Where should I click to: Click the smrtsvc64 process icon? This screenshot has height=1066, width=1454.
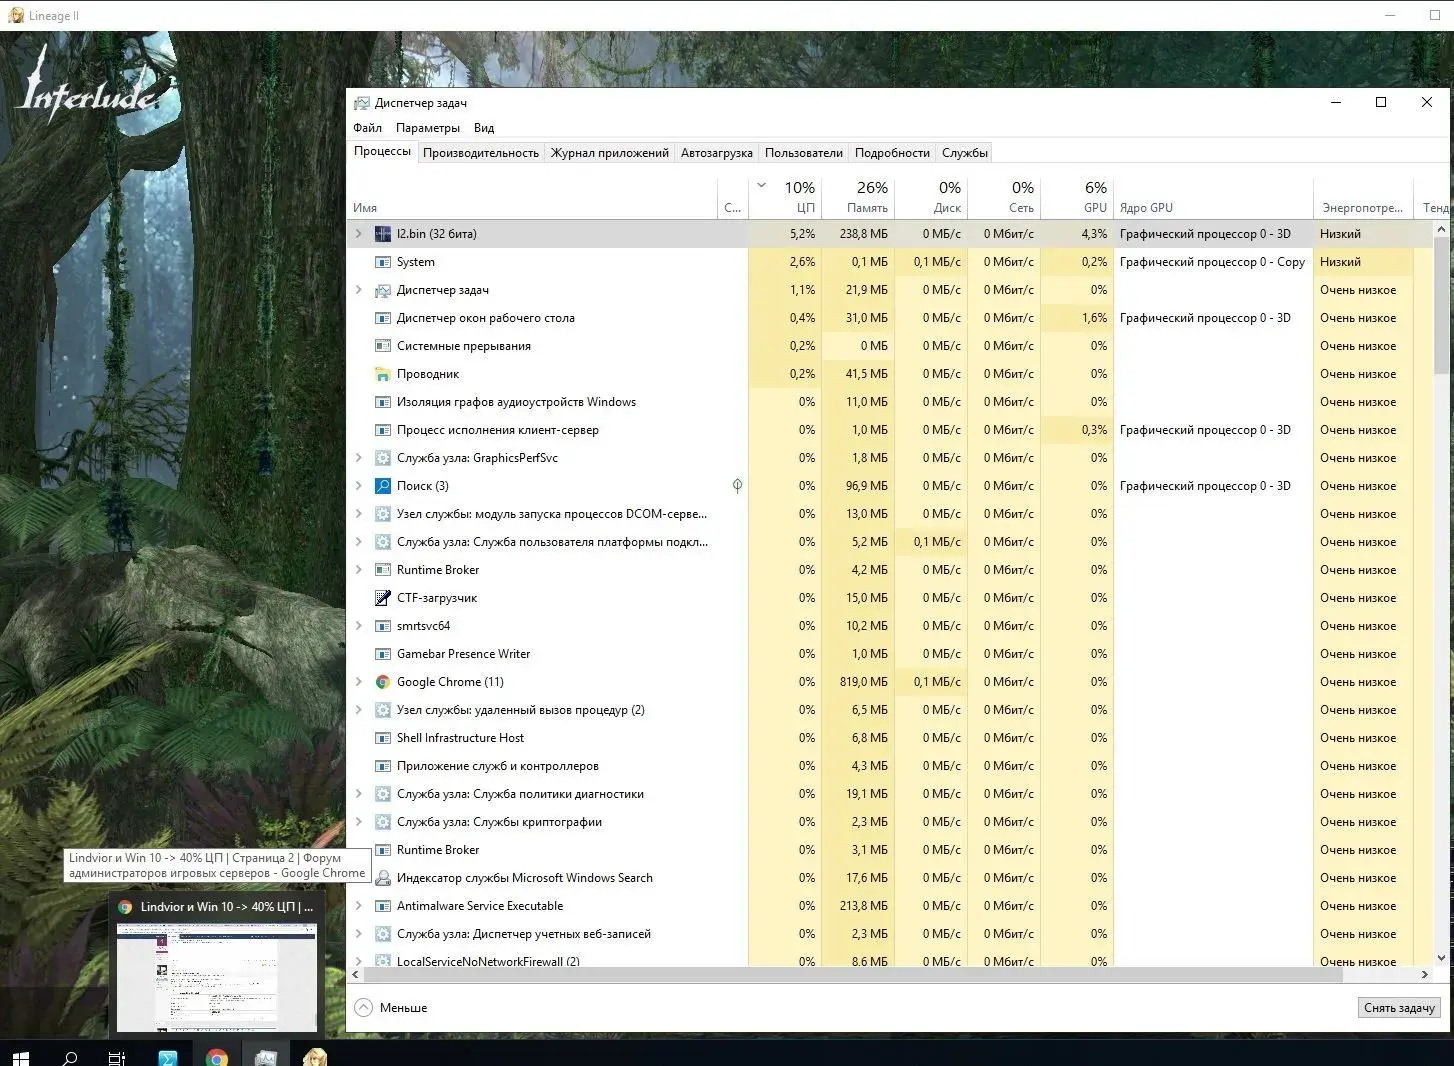tap(382, 626)
